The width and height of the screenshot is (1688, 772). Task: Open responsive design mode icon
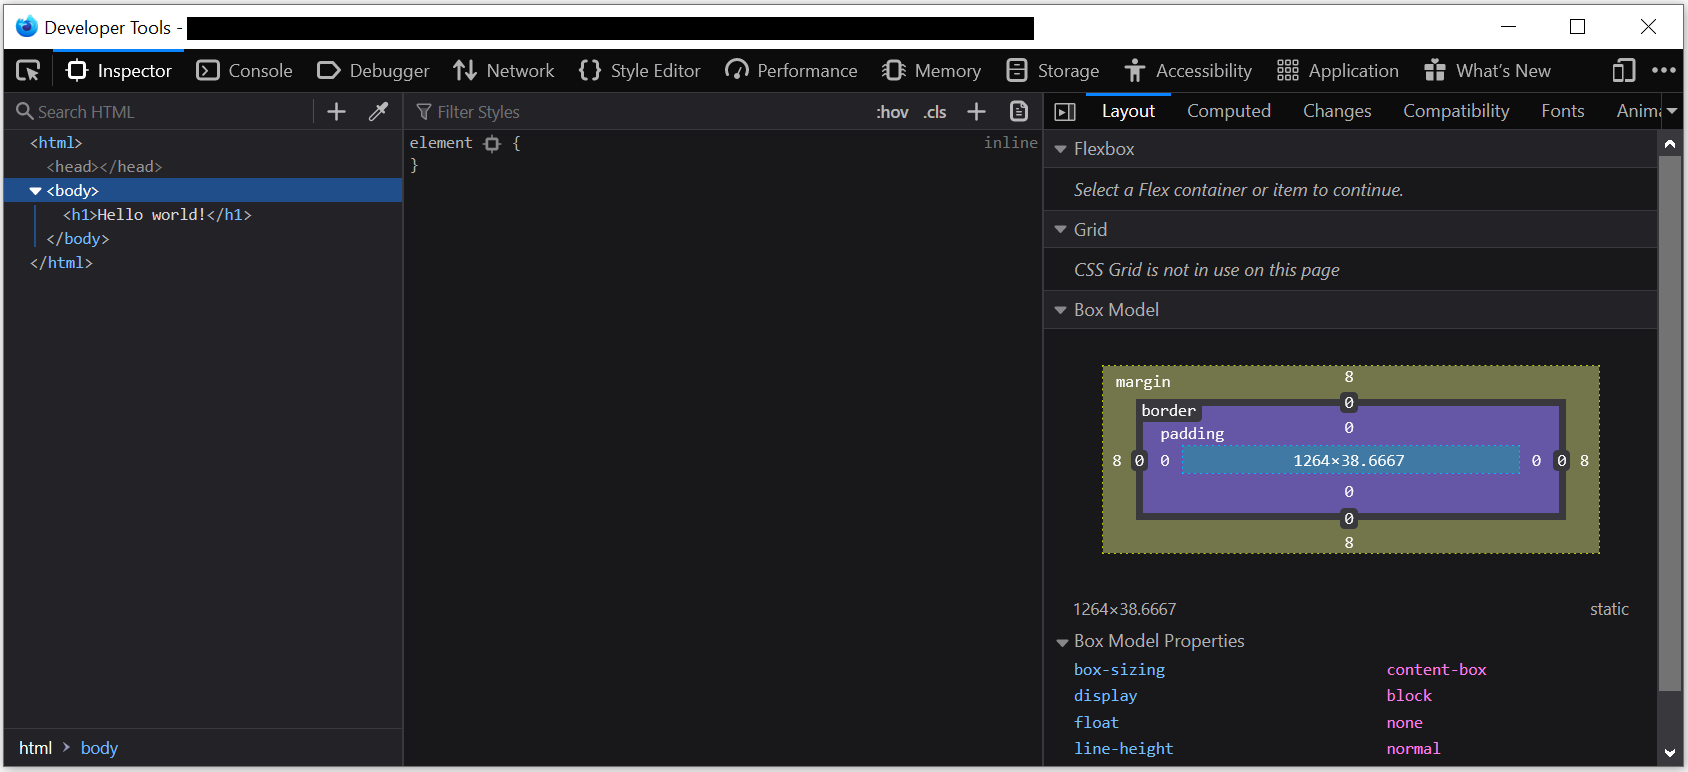1623,71
